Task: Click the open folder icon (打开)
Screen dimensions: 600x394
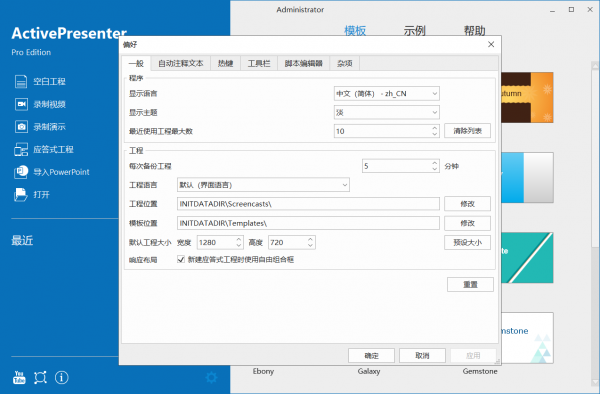Action: [21, 194]
